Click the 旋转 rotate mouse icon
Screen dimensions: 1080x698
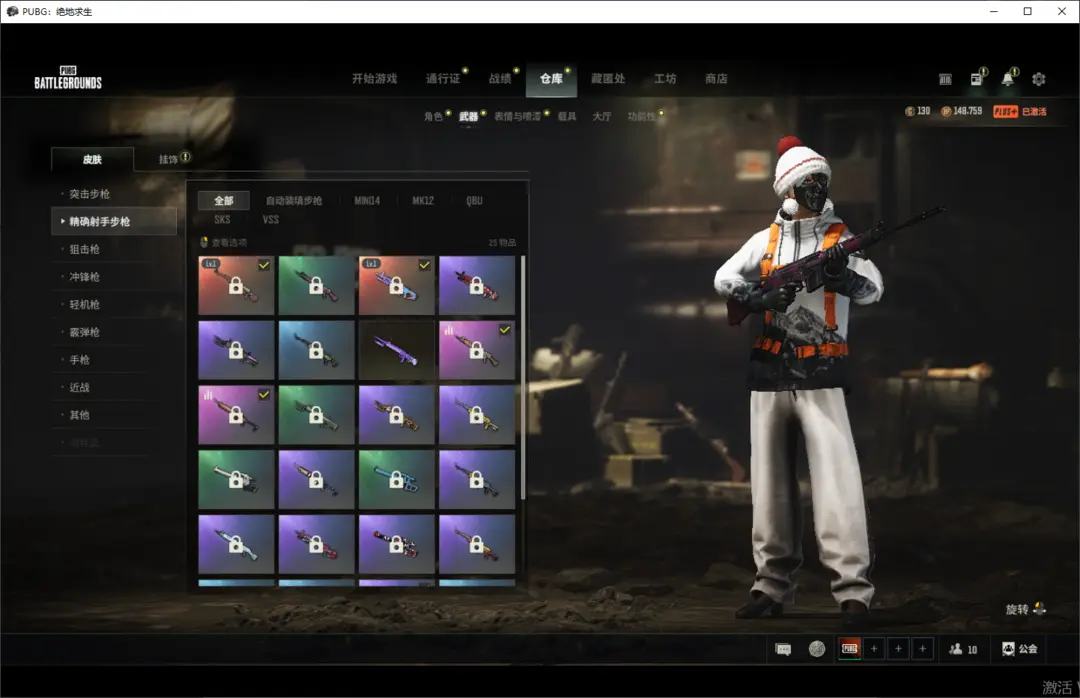1039,609
